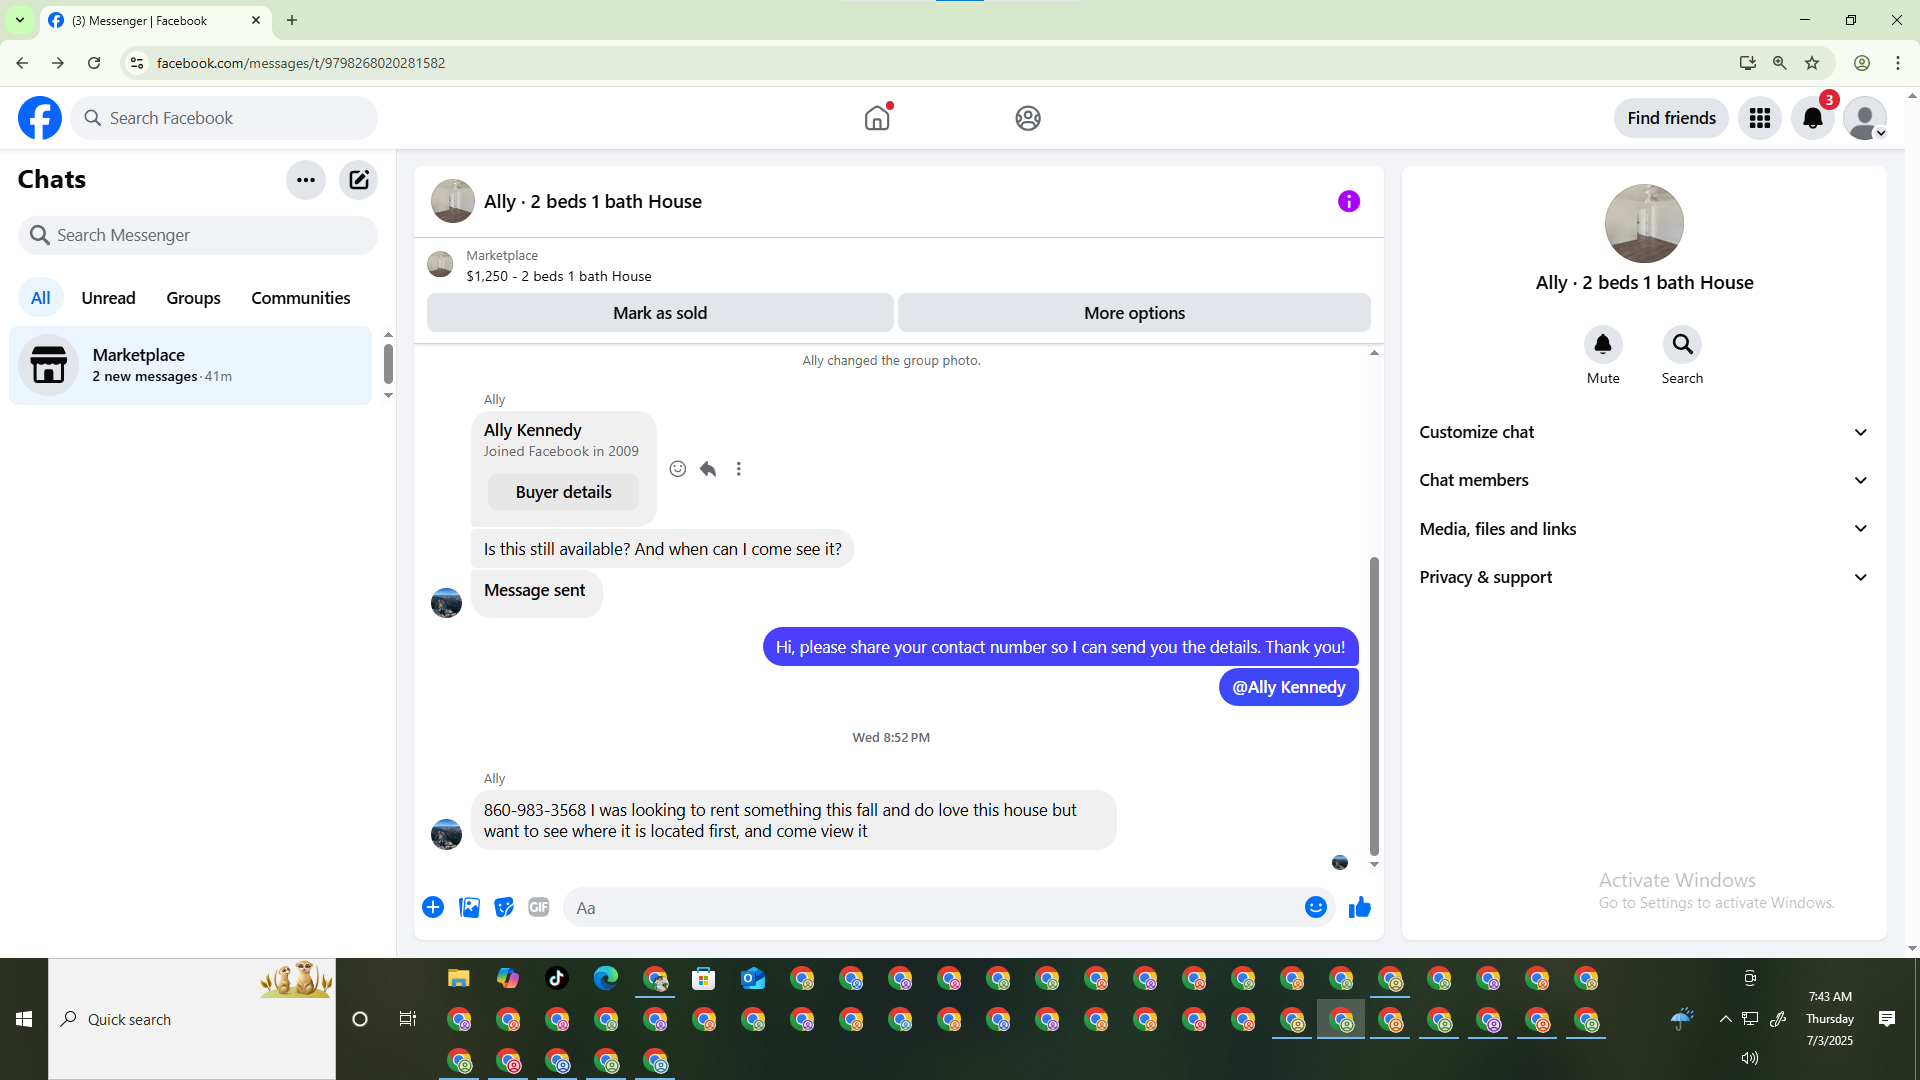The height and width of the screenshot is (1080, 1920).
Task: Open the plus more actions icon
Action: click(x=433, y=907)
